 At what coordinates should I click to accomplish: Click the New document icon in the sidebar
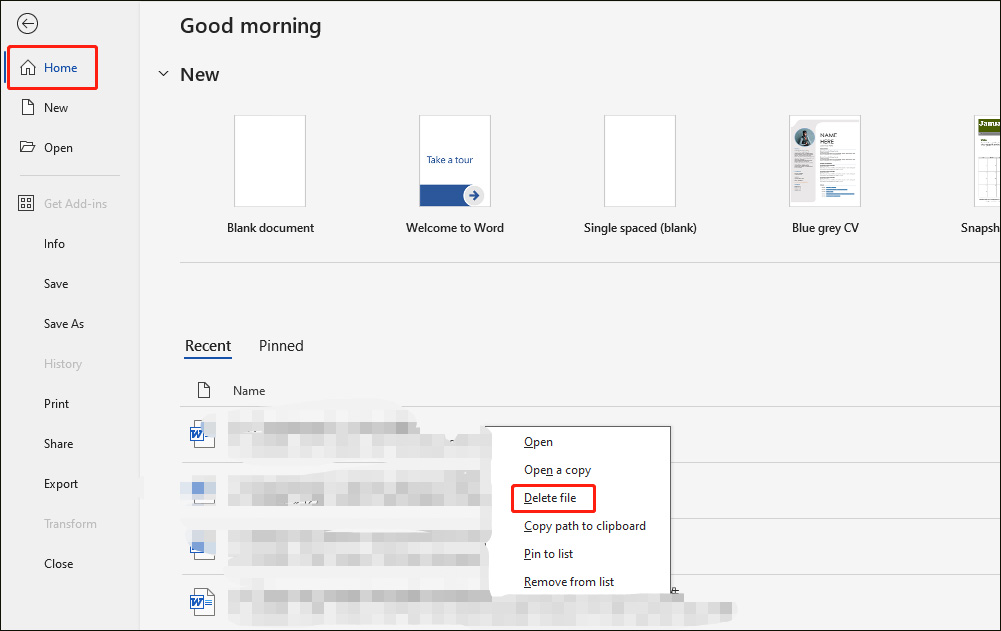[x=28, y=107]
